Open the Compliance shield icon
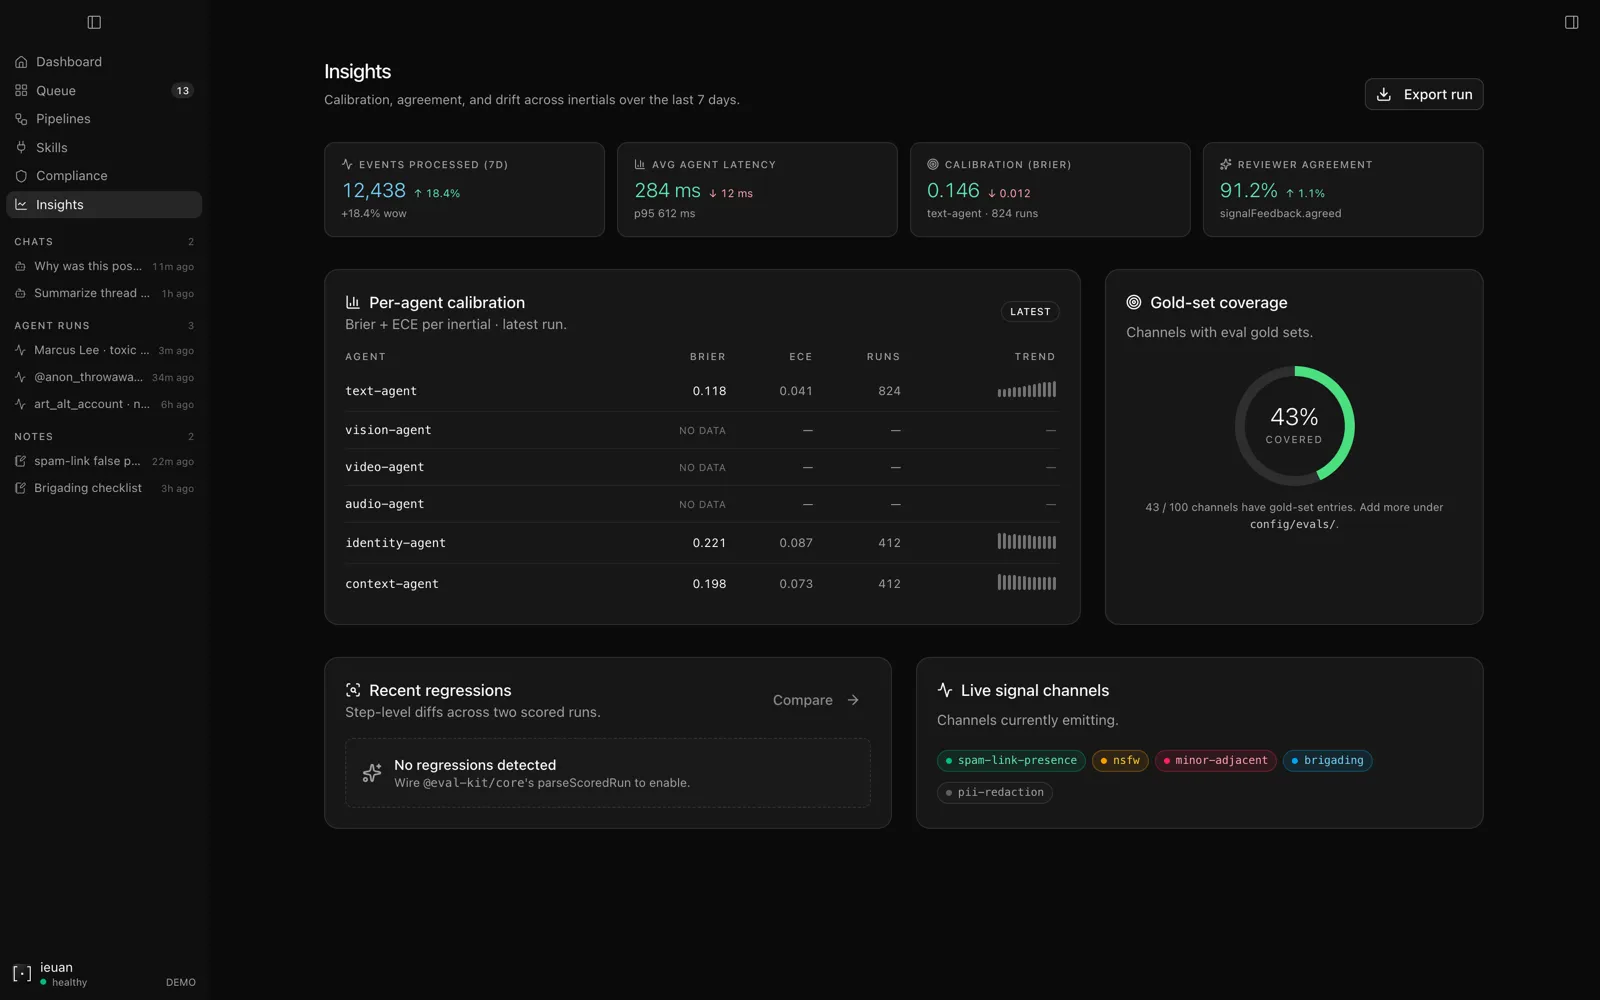This screenshot has height=1000, width=1600. 21,176
